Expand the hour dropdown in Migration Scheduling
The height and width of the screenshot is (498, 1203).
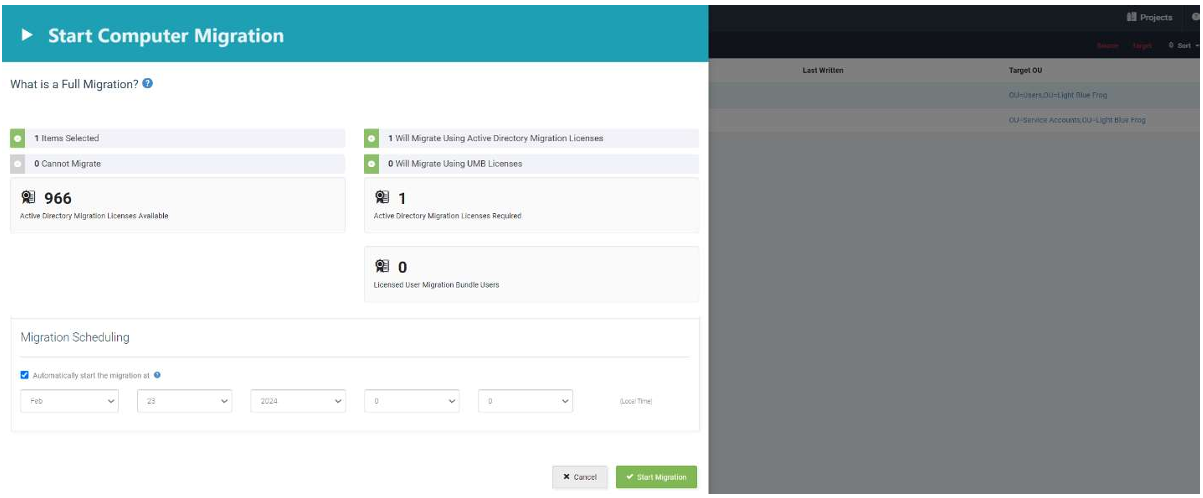412,401
